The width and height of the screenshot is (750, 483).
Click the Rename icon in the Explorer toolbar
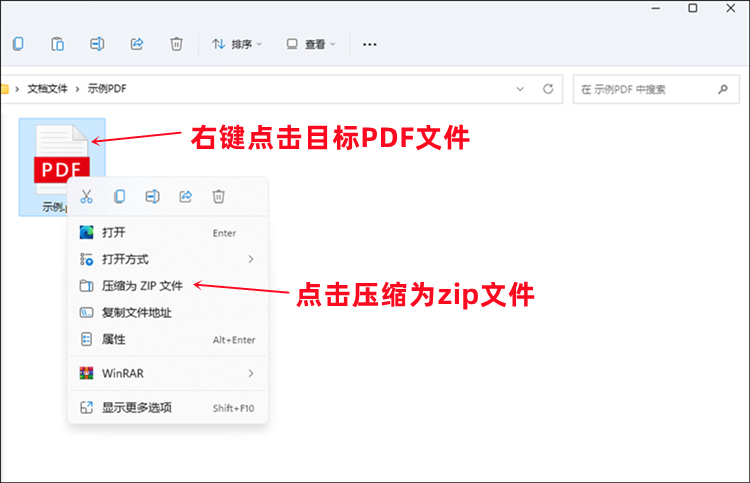97,44
